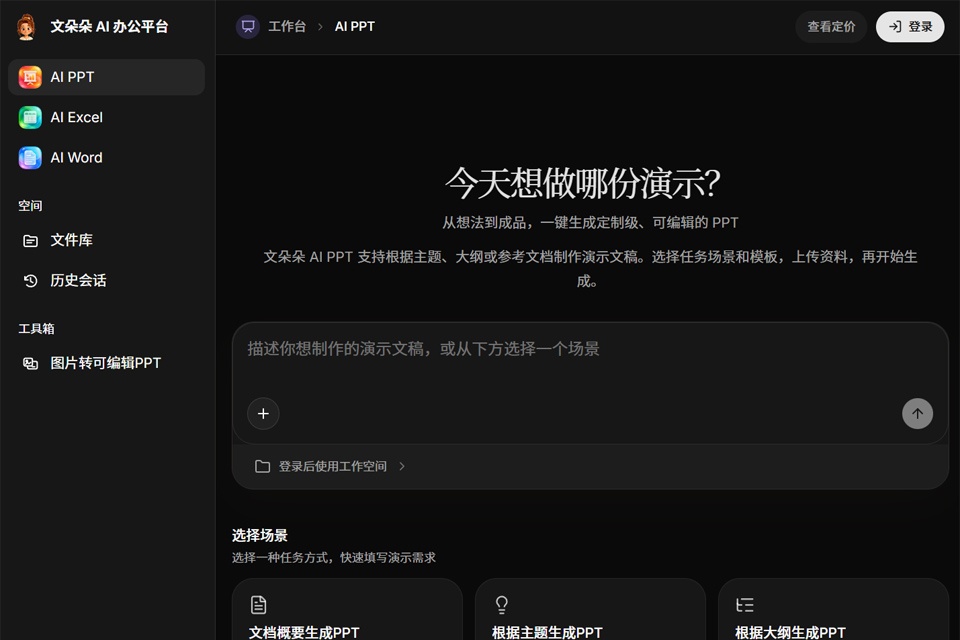Open 登录后使用工作空间 link
The width and height of the screenshot is (960, 640).
click(332, 467)
